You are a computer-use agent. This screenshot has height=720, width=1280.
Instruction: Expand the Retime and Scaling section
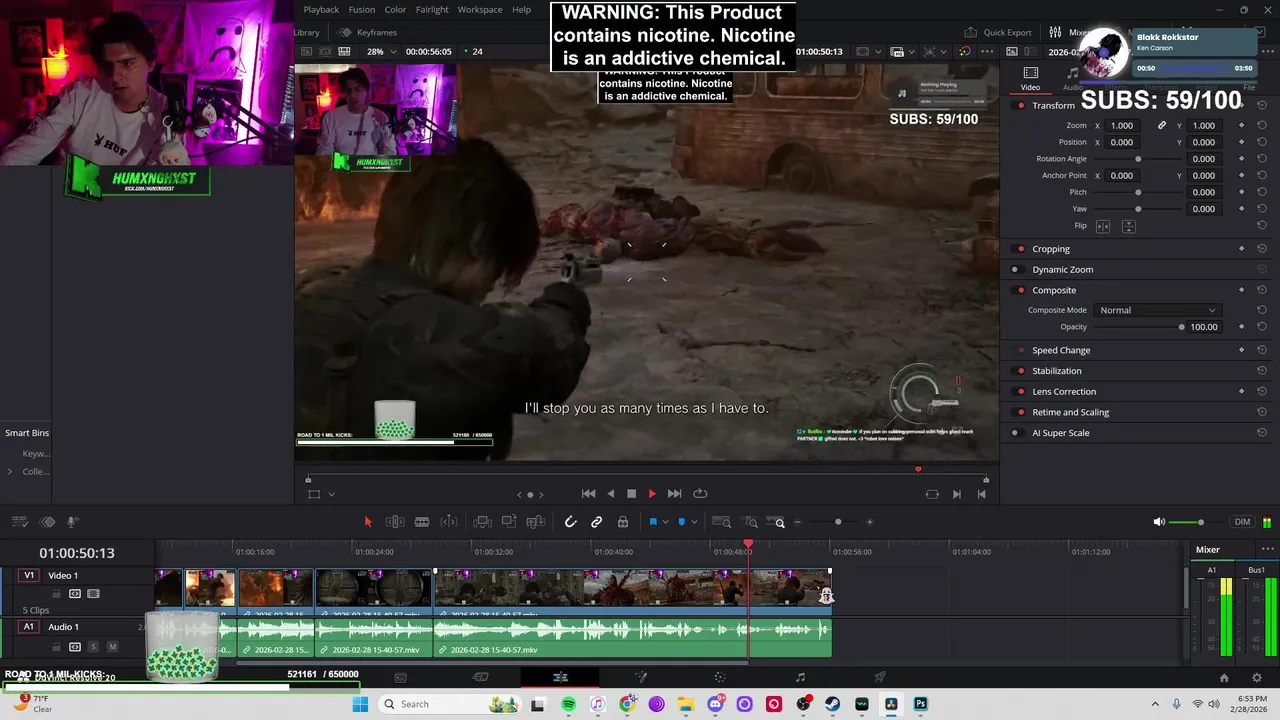[x=1070, y=412]
